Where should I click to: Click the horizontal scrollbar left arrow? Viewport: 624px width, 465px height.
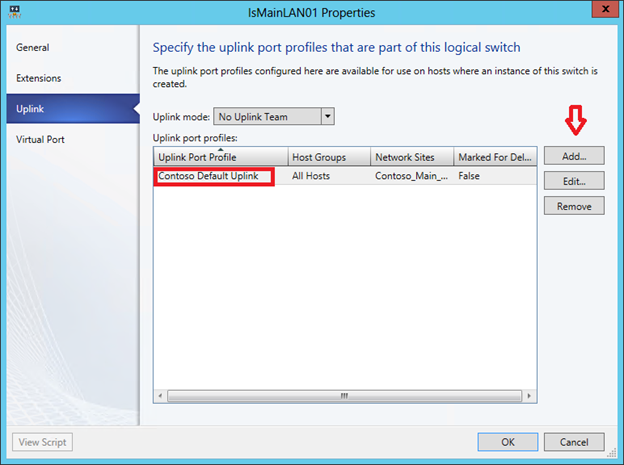click(160, 396)
